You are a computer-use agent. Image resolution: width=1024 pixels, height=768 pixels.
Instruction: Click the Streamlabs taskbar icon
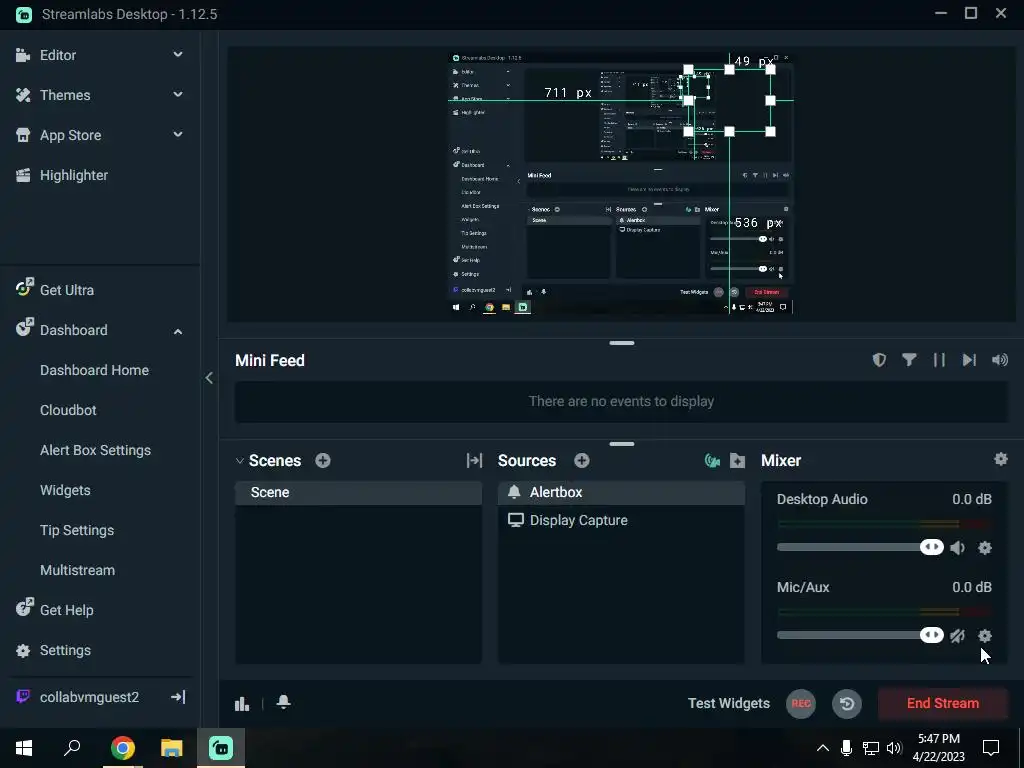point(221,748)
